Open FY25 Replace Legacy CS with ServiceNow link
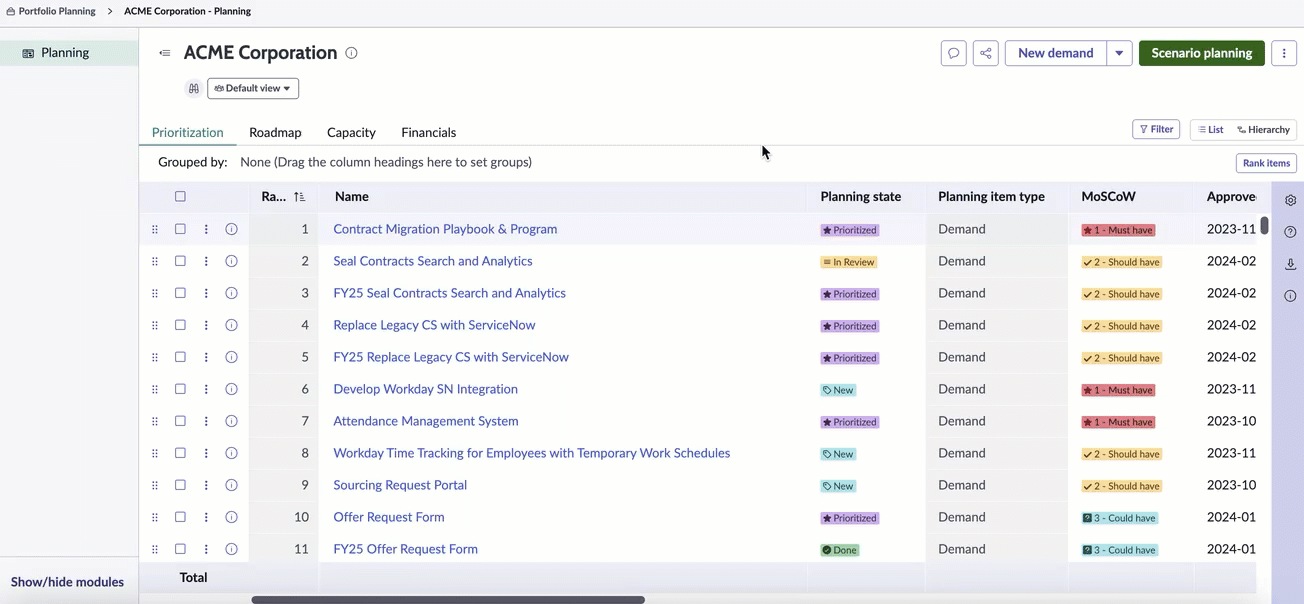Image resolution: width=1304 pixels, height=604 pixels. (451, 357)
